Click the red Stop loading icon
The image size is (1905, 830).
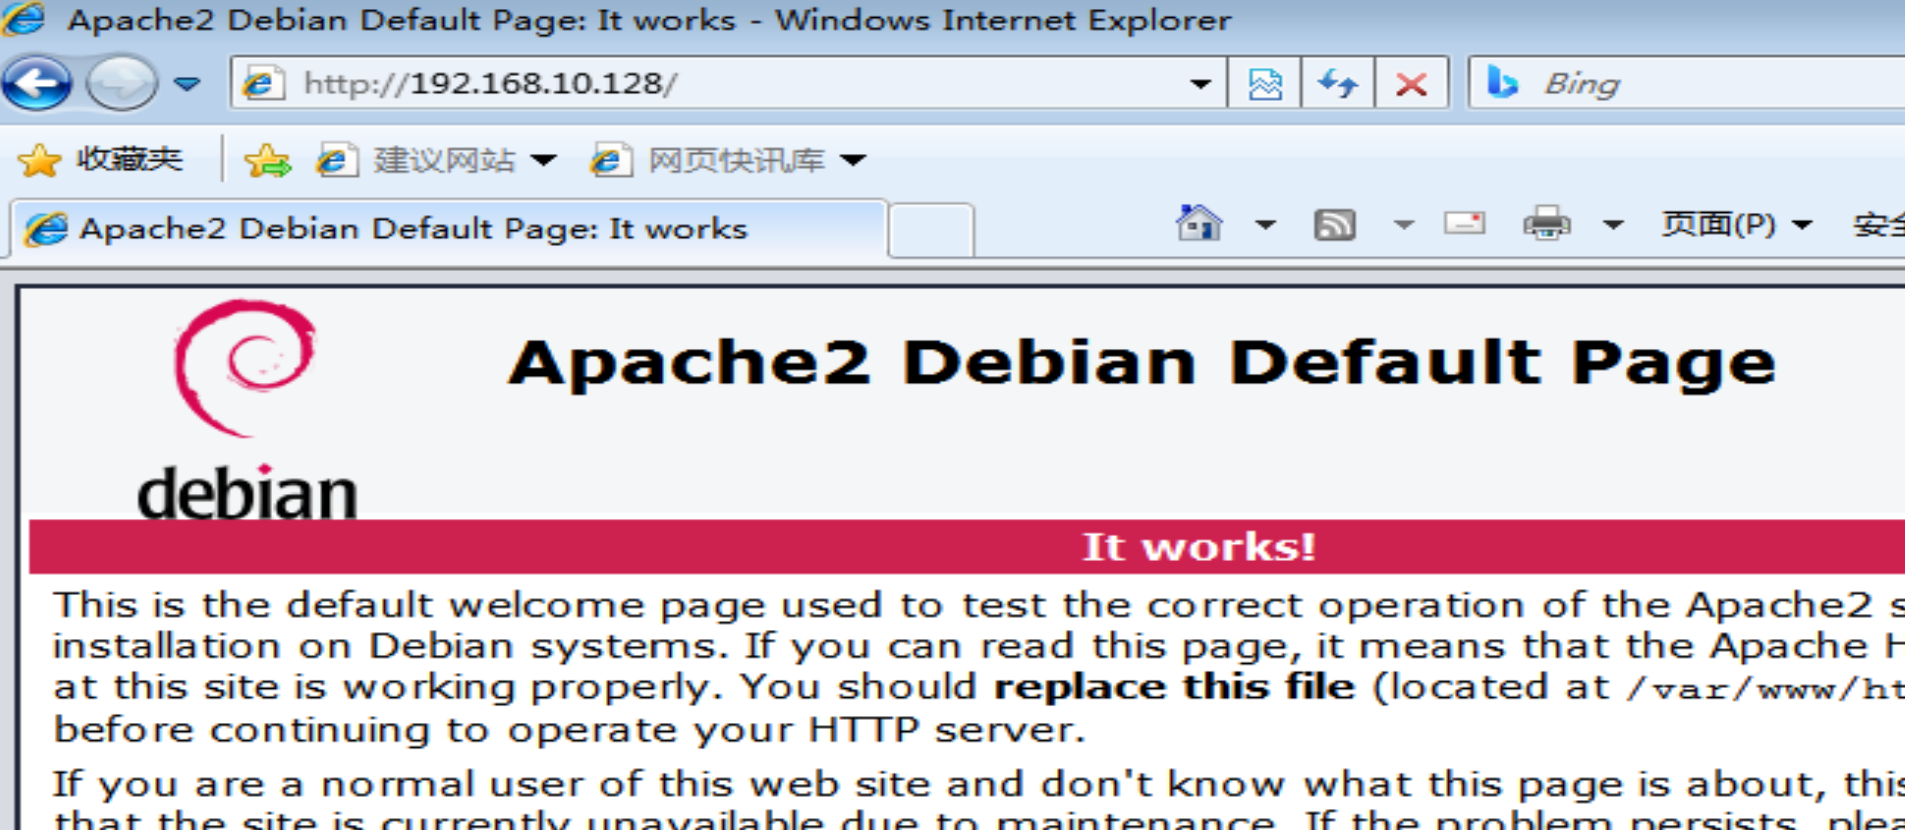click(x=1411, y=84)
